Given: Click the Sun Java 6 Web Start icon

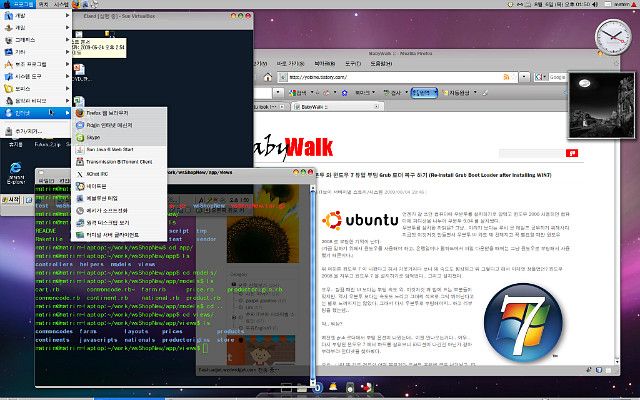Looking at the screenshot, I should [x=80, y=150].
